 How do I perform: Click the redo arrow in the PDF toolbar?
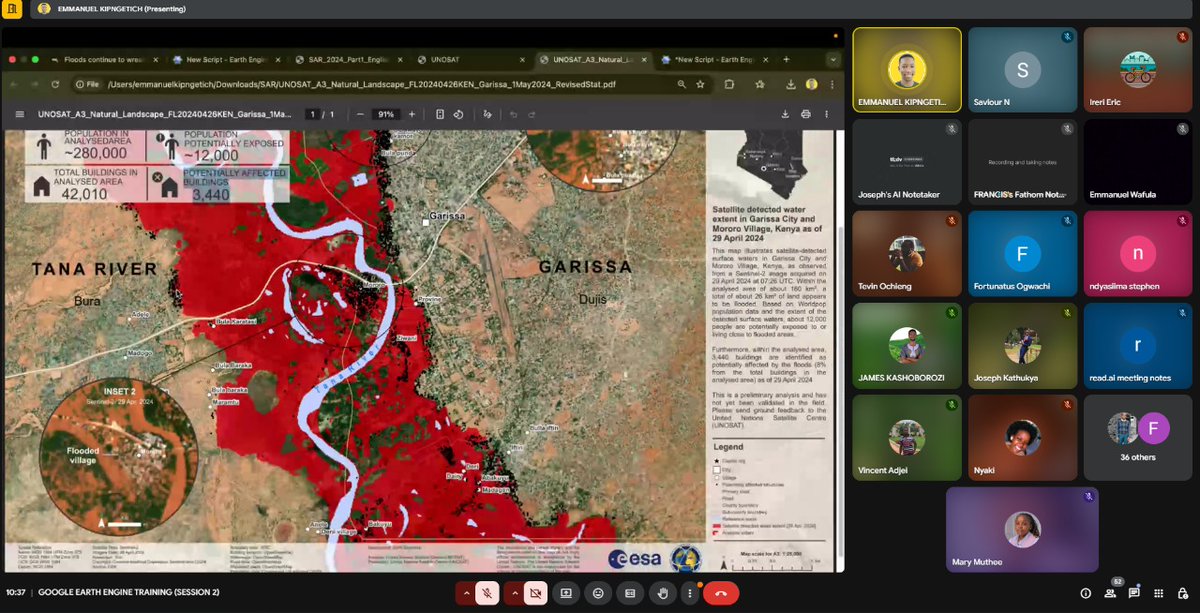pos(533,114)
